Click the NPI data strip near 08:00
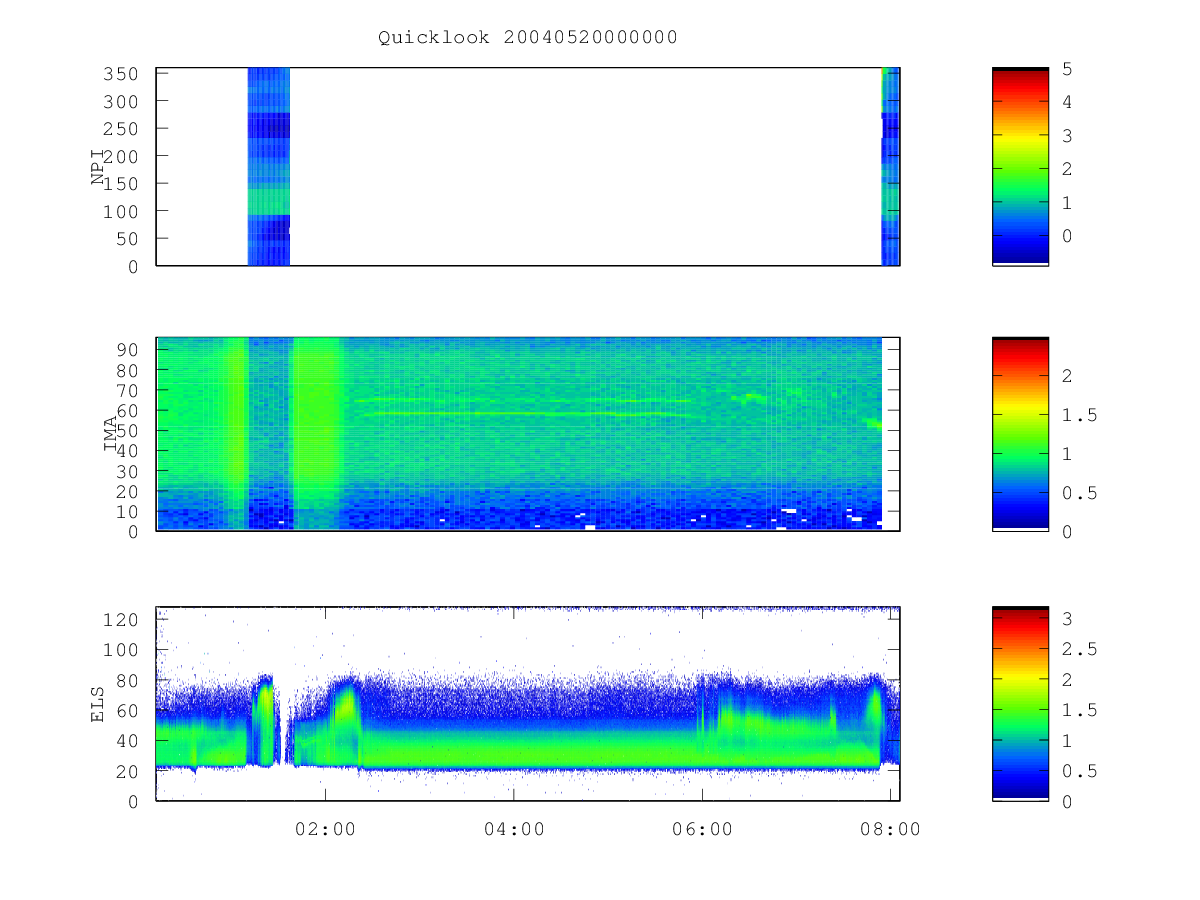 pos(890,166)
